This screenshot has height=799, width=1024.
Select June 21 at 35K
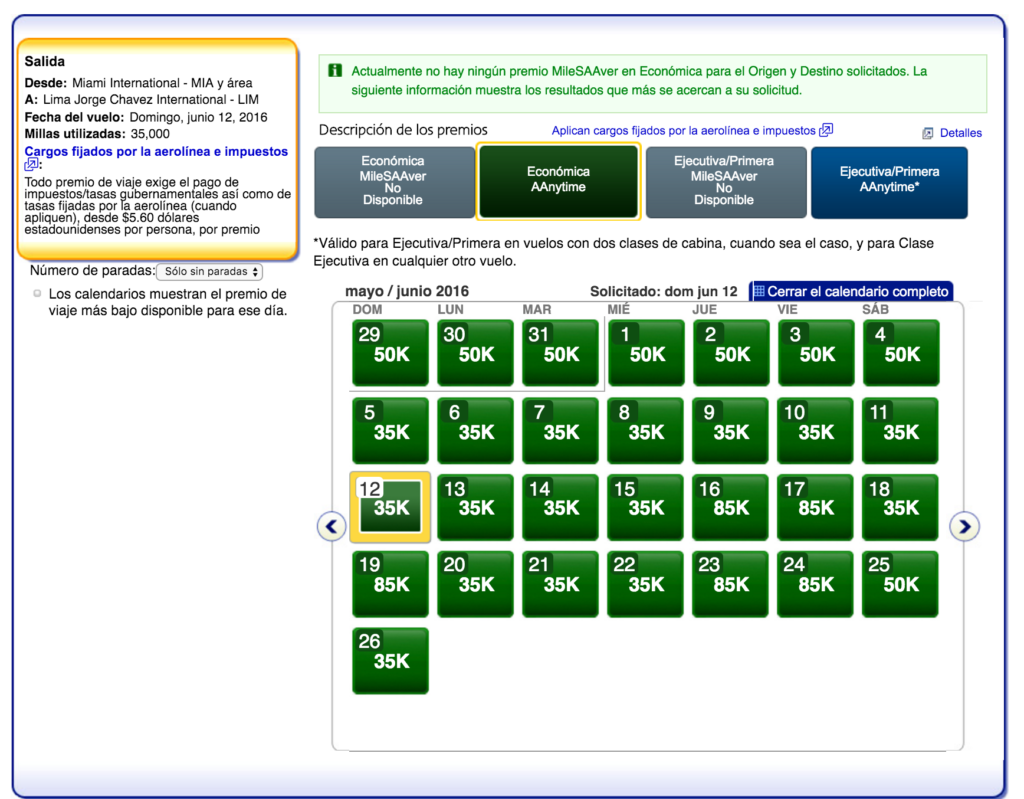point(560,584)
